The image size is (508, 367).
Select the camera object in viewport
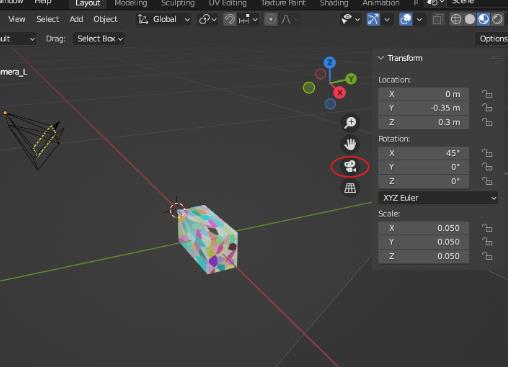33,140
